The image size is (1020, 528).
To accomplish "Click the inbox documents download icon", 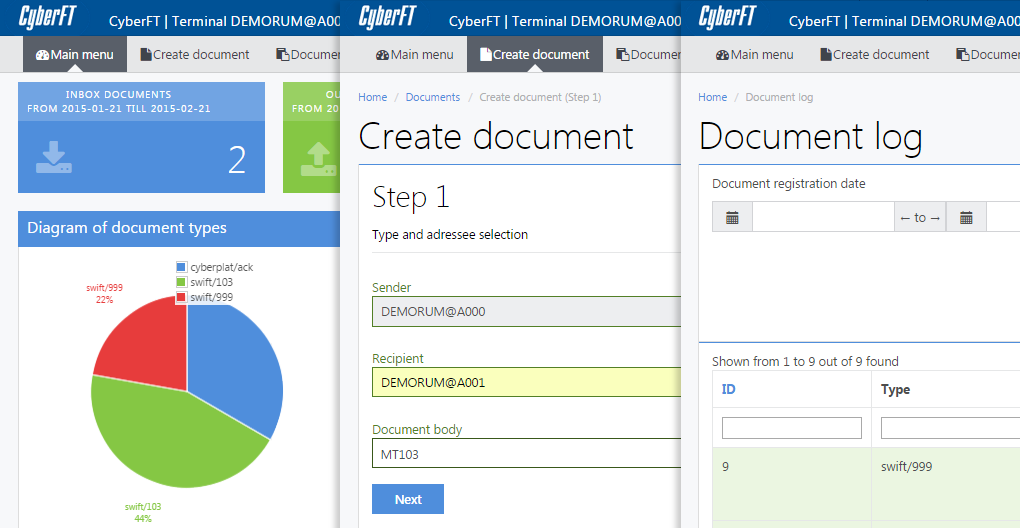I will [x=53, y=157].
